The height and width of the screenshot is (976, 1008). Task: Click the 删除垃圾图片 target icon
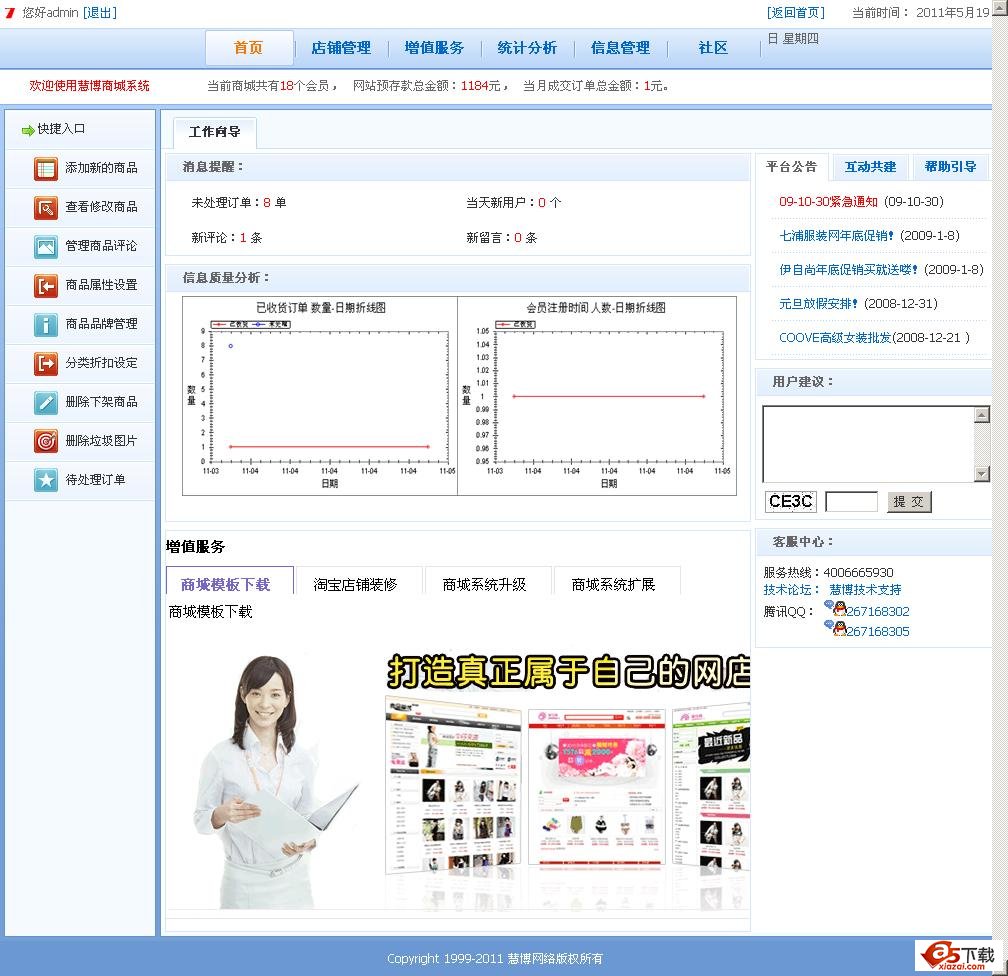pyautogui.click(x=46, y=441)
